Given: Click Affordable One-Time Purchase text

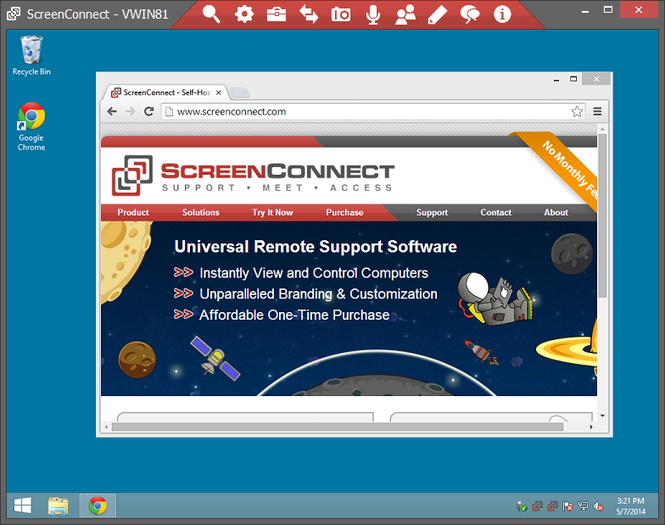Looking at the screenshot, I should coord(294,315).
